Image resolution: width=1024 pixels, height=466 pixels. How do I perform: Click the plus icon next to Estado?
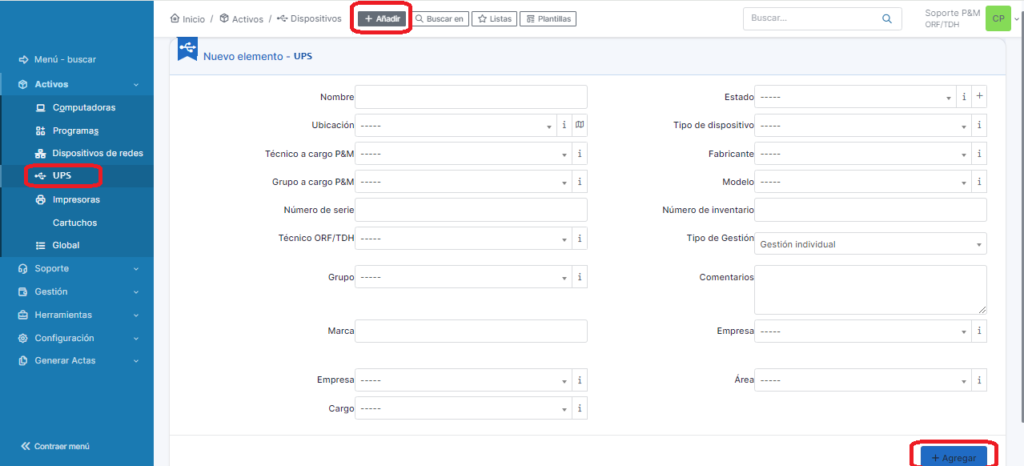coord(979,97)
